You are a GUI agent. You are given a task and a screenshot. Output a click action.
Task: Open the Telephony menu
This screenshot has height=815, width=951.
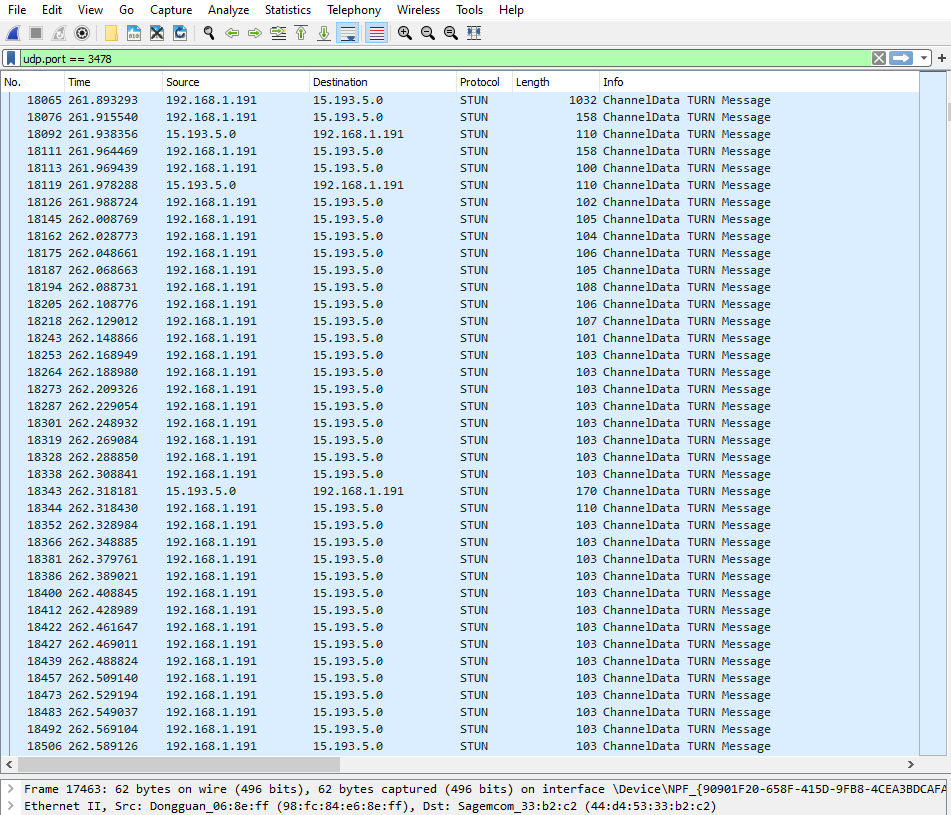pos(354,10)
